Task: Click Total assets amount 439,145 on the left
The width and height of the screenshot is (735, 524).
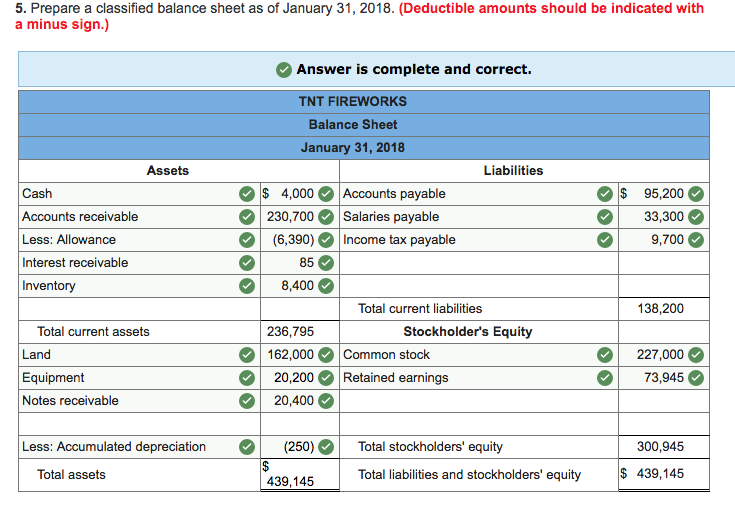Action: (290, 482)
